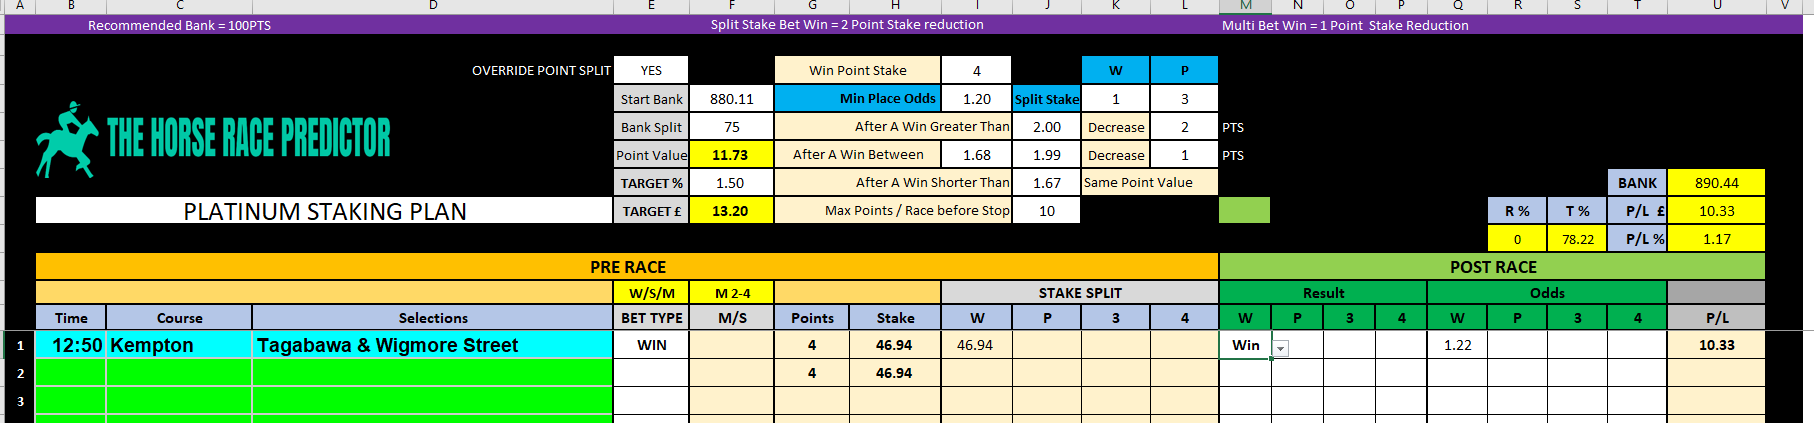Select the Min Place Odds value 1.20
This screenshot has width=1814, height=423.
pos(976,98)
